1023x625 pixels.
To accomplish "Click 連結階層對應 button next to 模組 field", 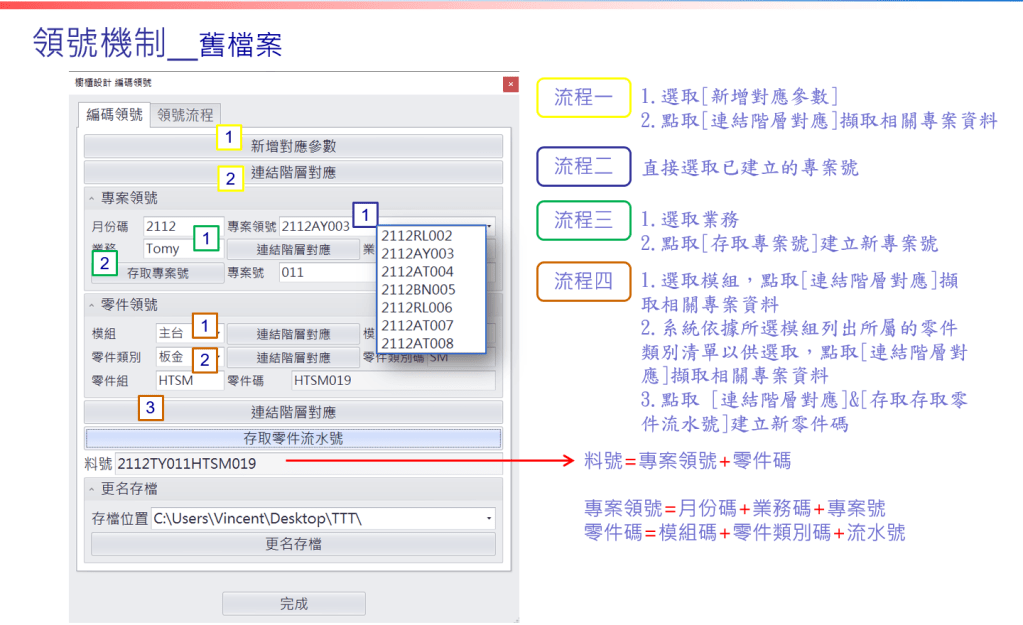I will [x=293, y=334].
